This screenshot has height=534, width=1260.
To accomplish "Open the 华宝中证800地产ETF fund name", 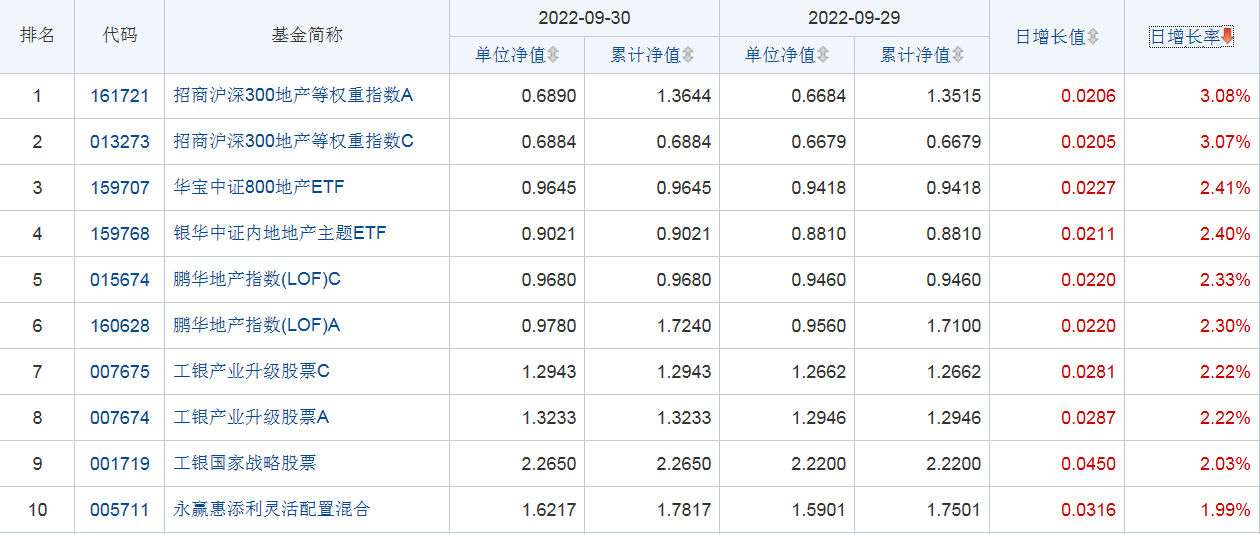I will pyautogui.click(x=259, y=188).
